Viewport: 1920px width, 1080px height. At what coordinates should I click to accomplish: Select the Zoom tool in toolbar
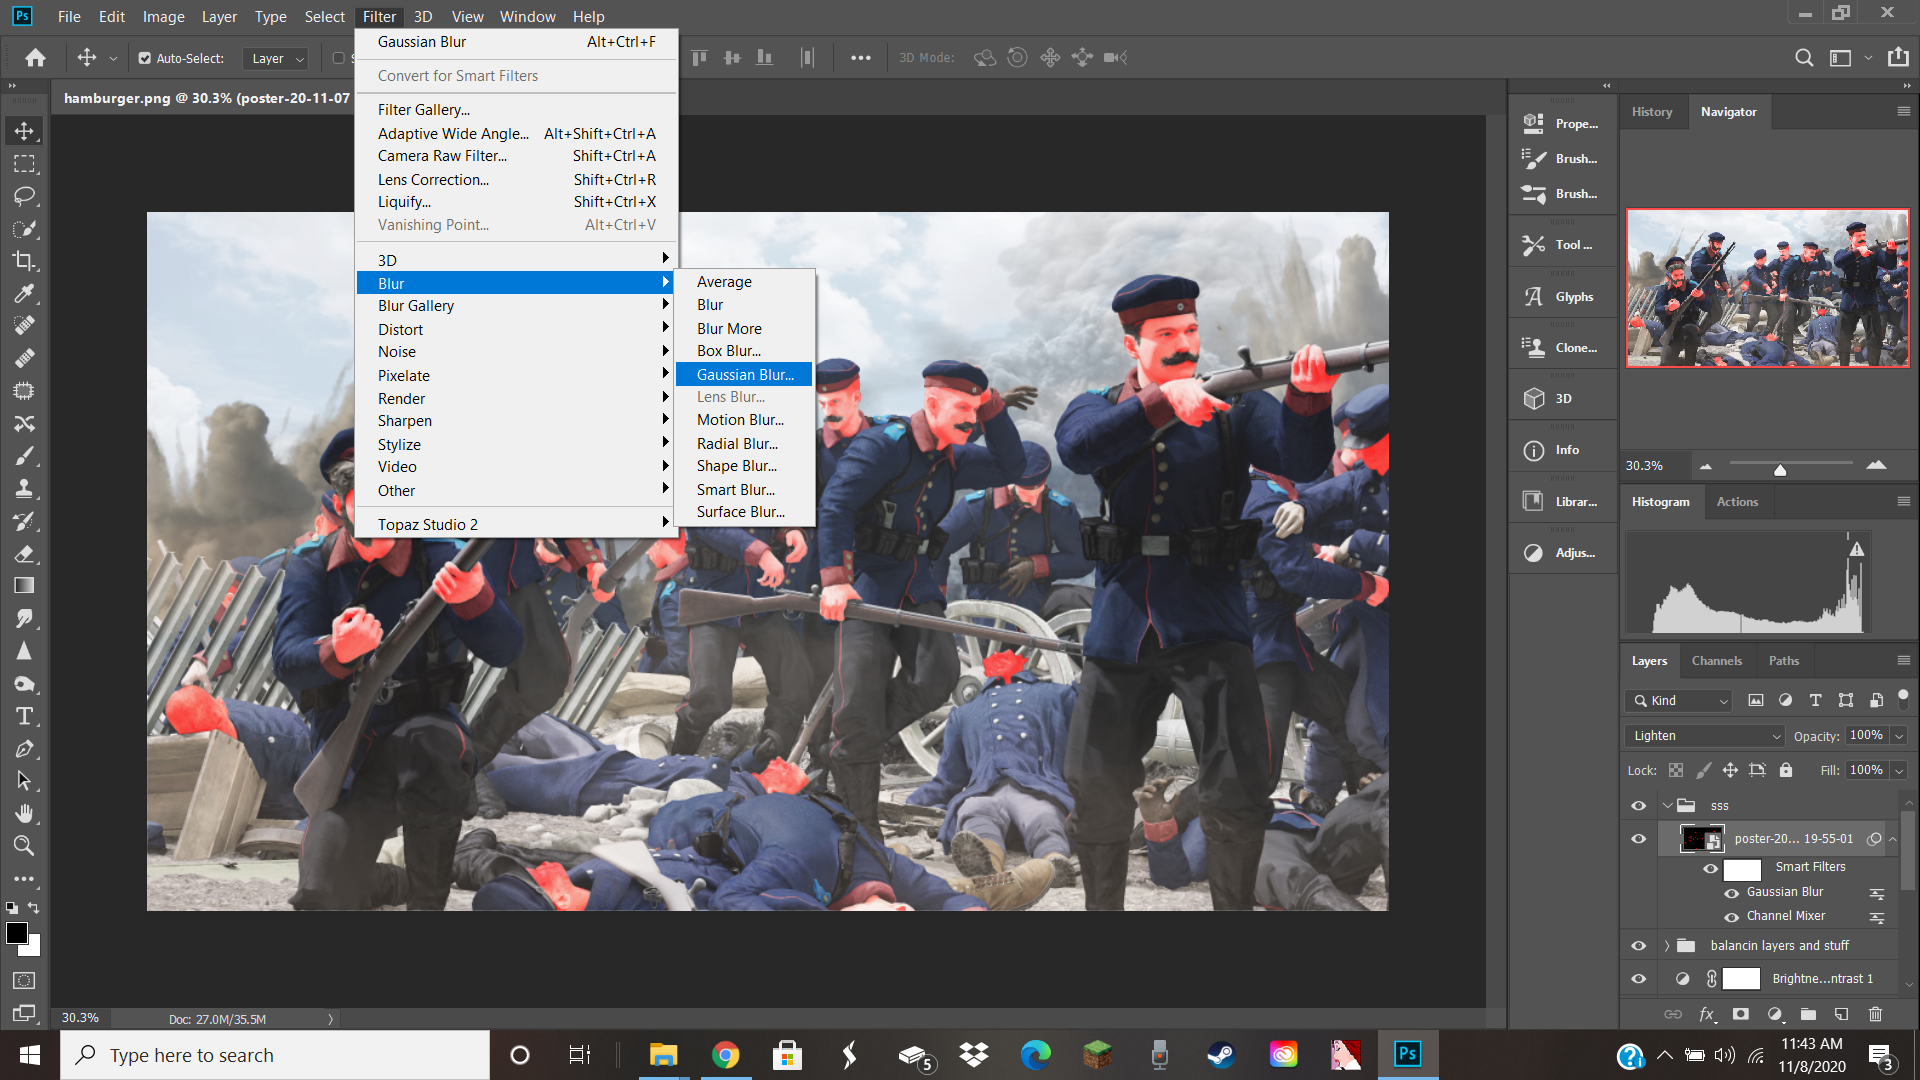pyautogui.click(x=24, y=846)
